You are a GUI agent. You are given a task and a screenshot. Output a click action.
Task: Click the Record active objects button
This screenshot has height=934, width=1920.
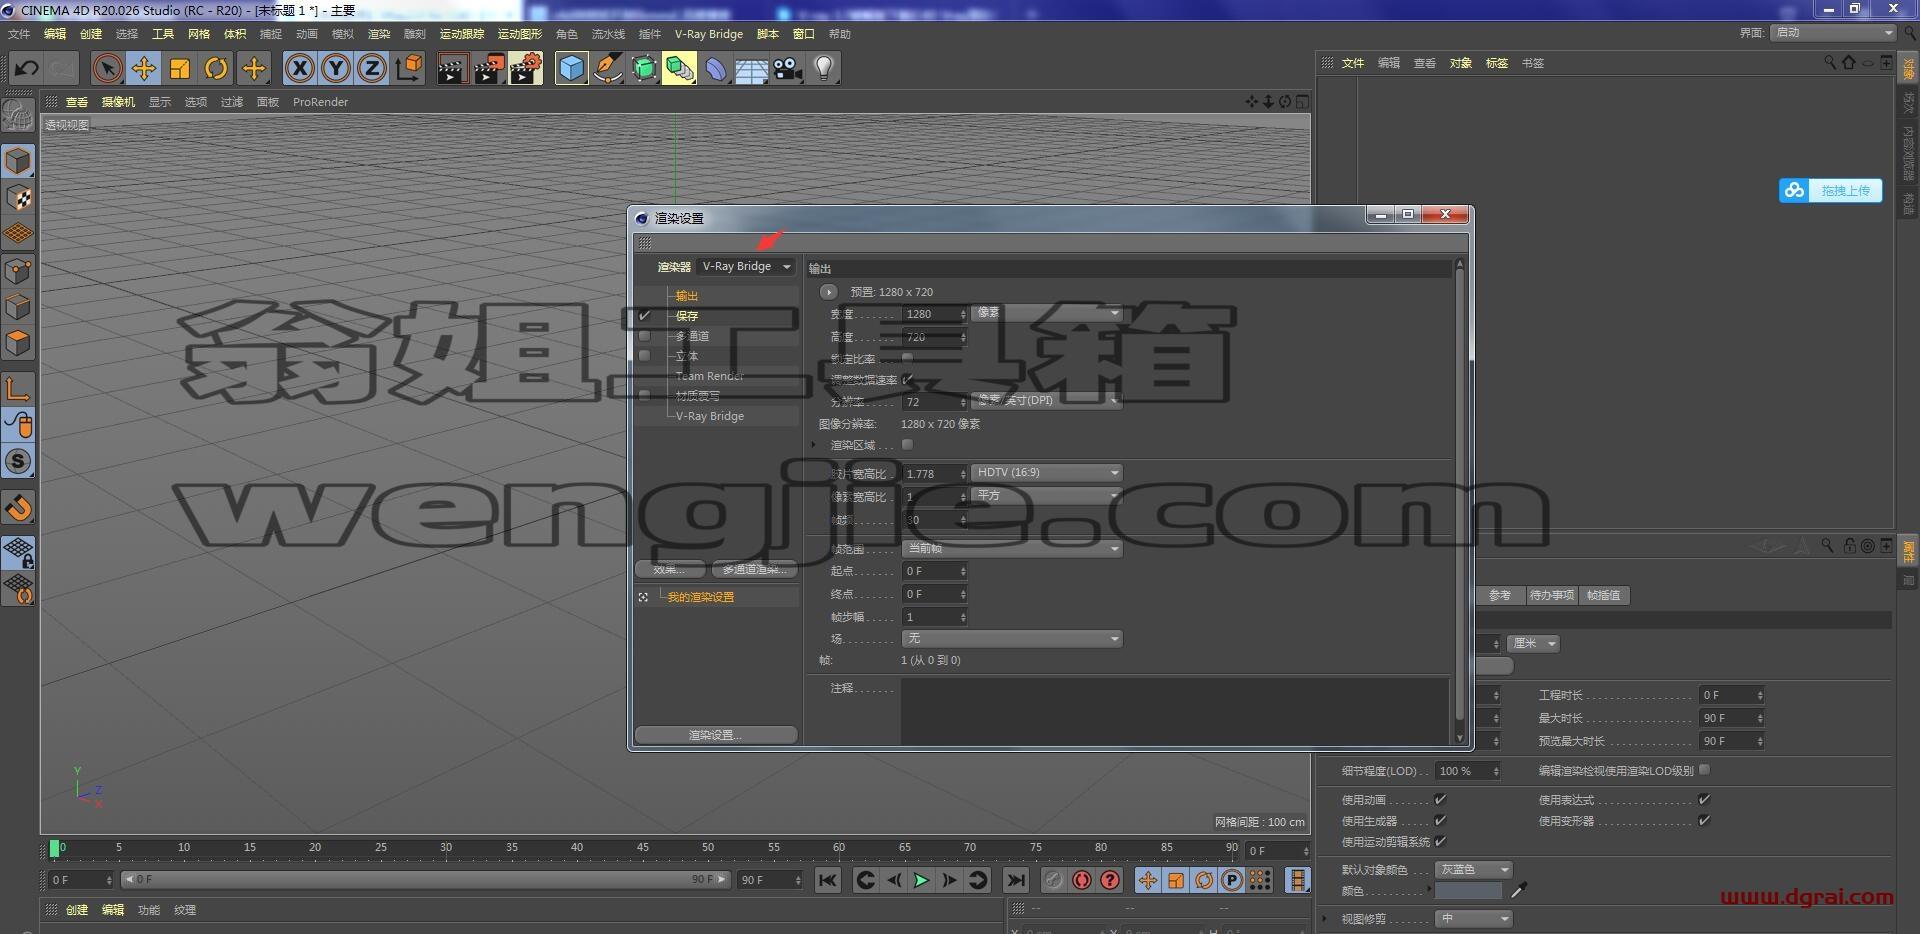pos(1053,880)
